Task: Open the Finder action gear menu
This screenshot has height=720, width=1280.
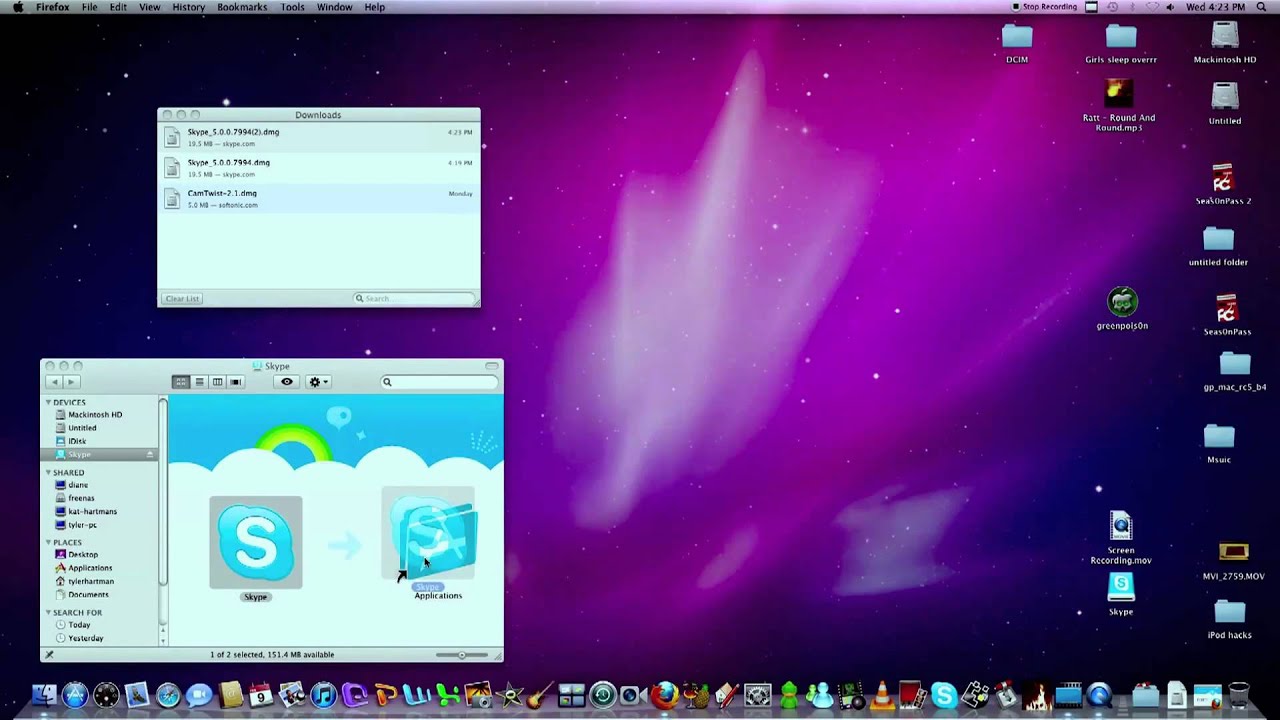Action: point(318,382)
